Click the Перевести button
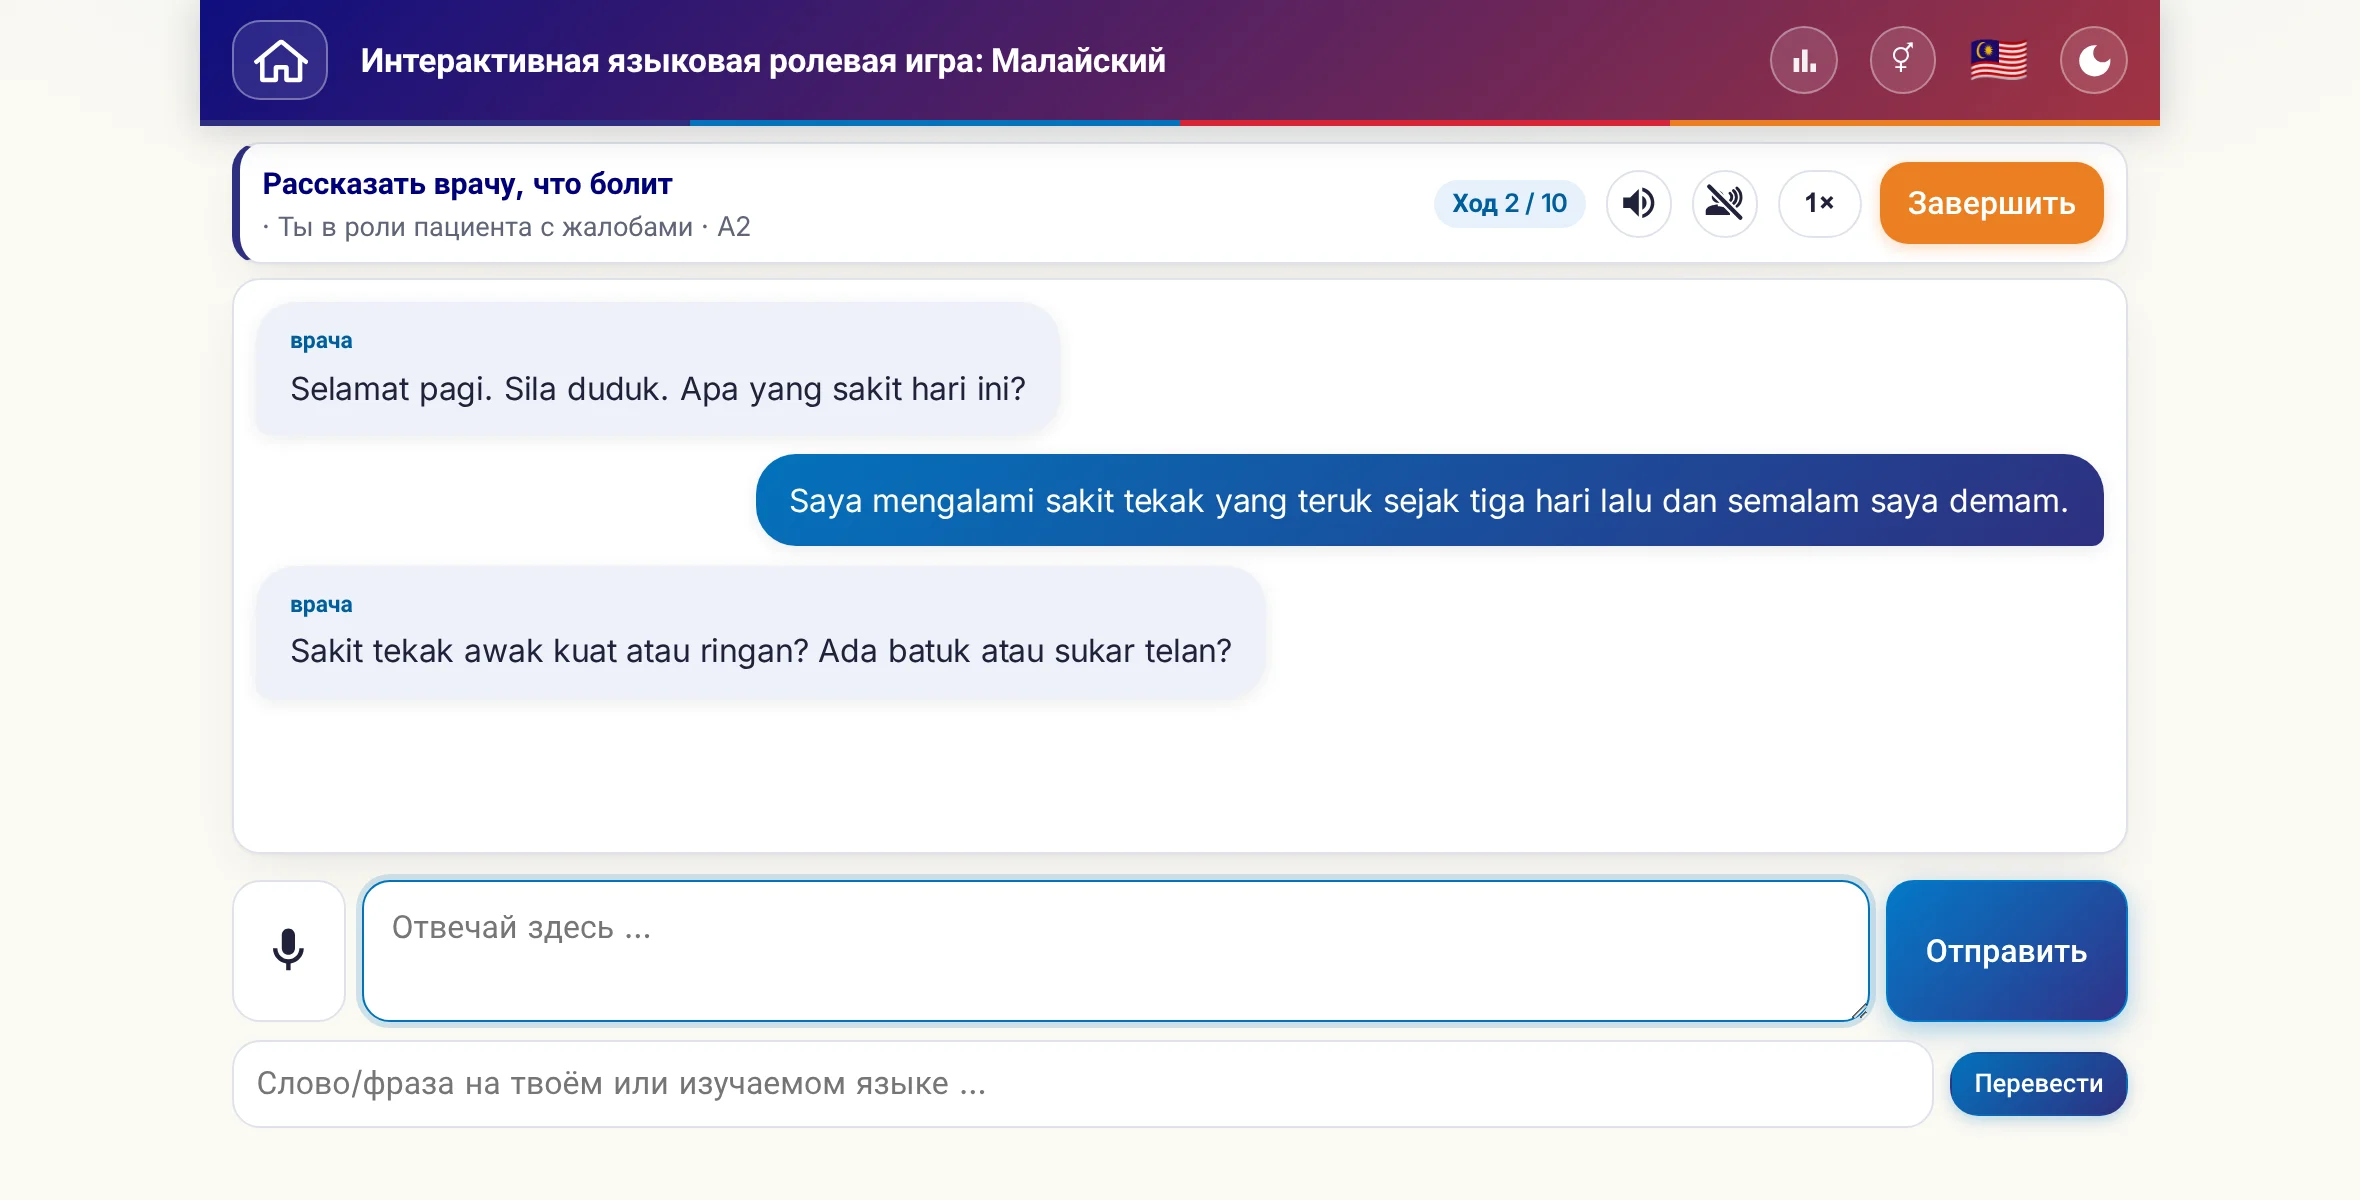Image resolution: width=2360 pixels, height=1200 pixels. coord(2038,1084)
